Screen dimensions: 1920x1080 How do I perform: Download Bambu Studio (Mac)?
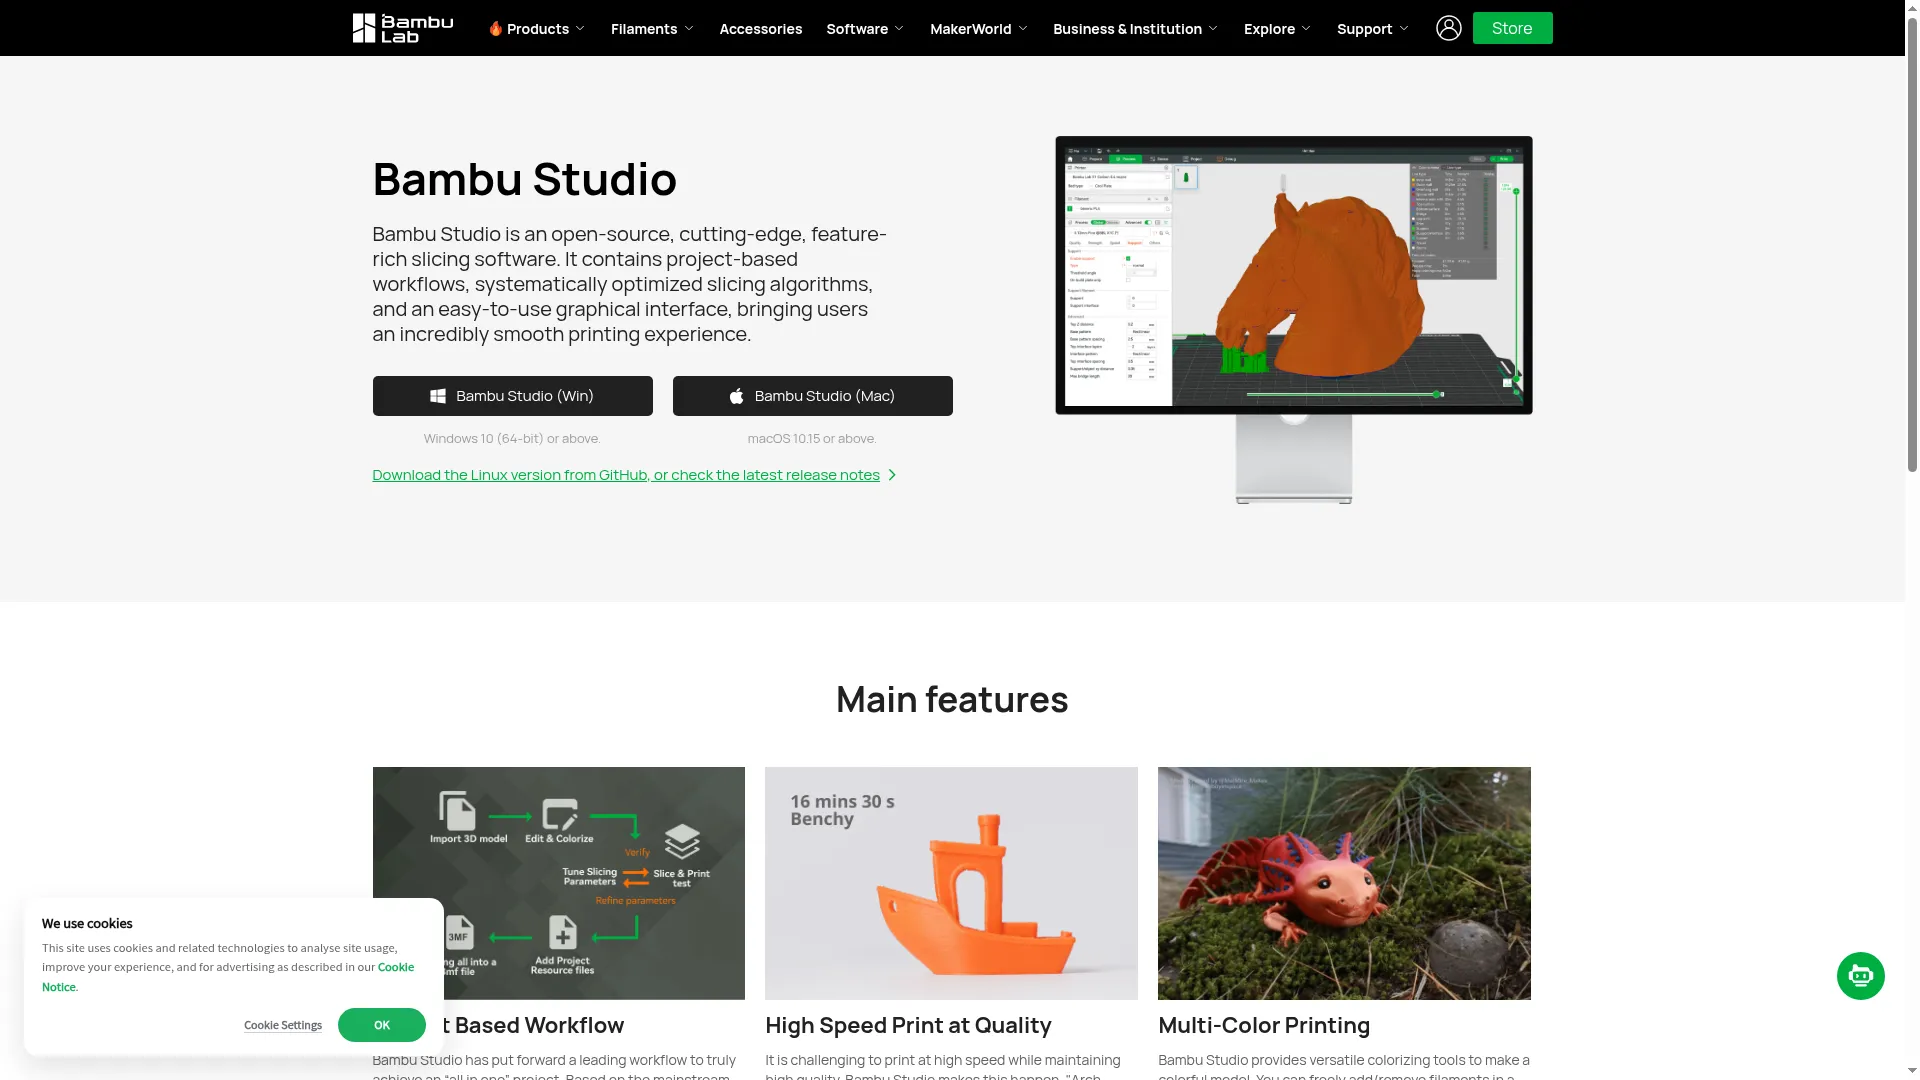coord(812,396)
